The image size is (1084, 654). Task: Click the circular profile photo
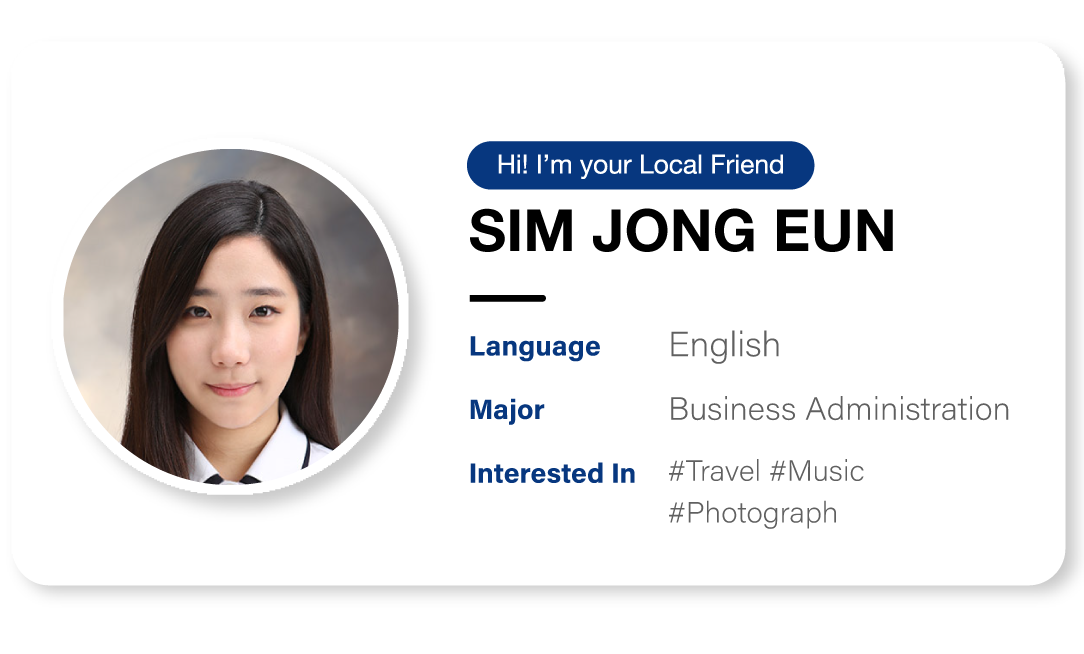(231, 316)
